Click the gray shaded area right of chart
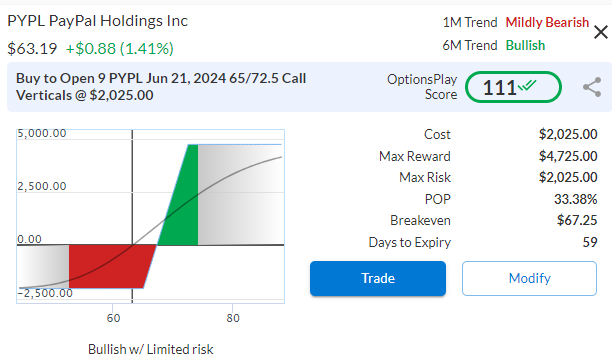The image size is (612, 360). pos(240,195)
